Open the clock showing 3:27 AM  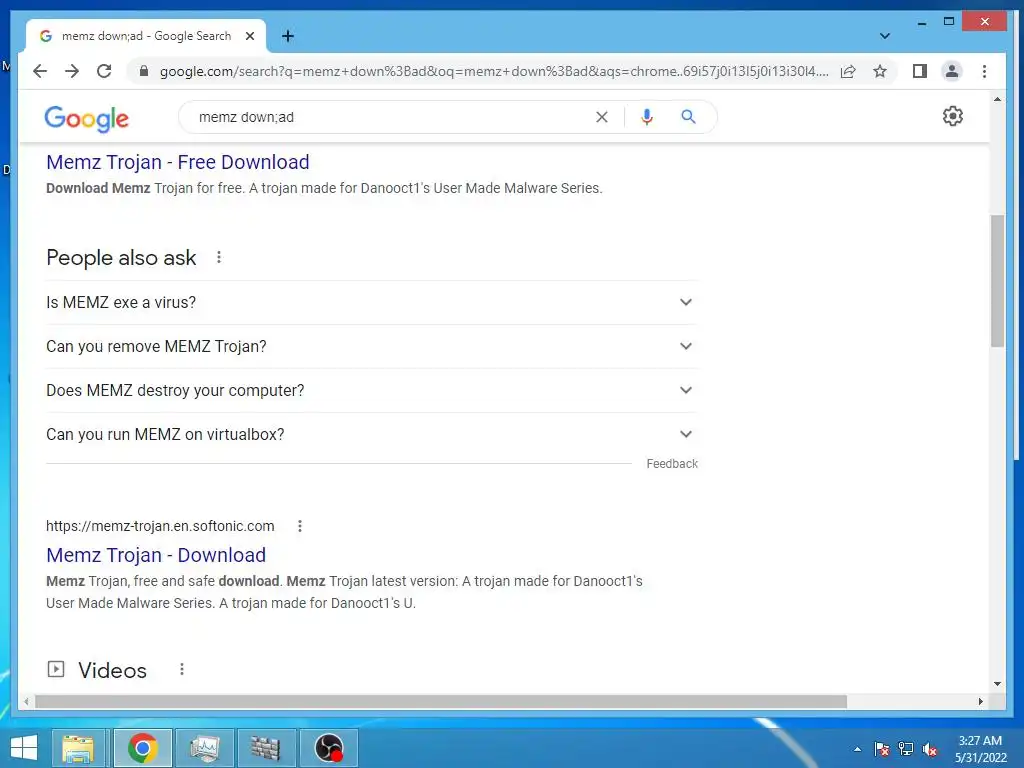tap(980, 749)
